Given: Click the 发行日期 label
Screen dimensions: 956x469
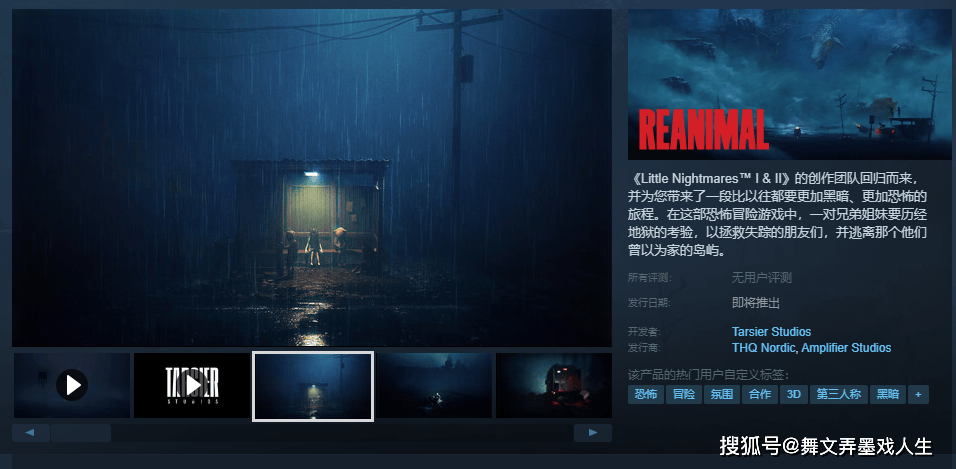Looking at the screenshot, I should click(649, 302).
